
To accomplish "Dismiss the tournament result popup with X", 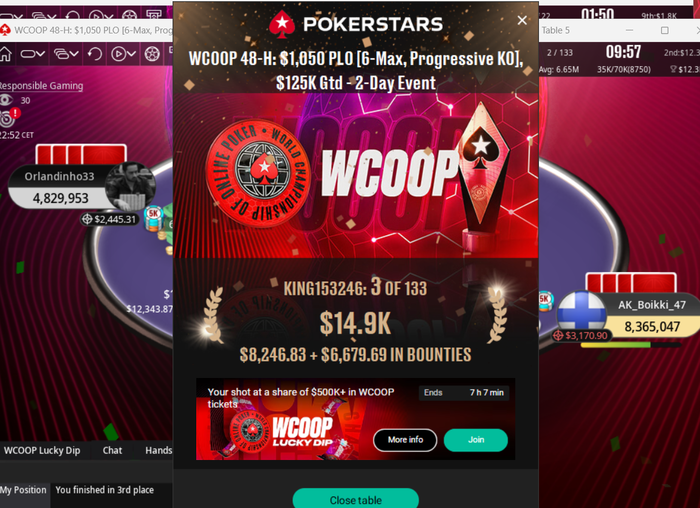I will (522, 20).
